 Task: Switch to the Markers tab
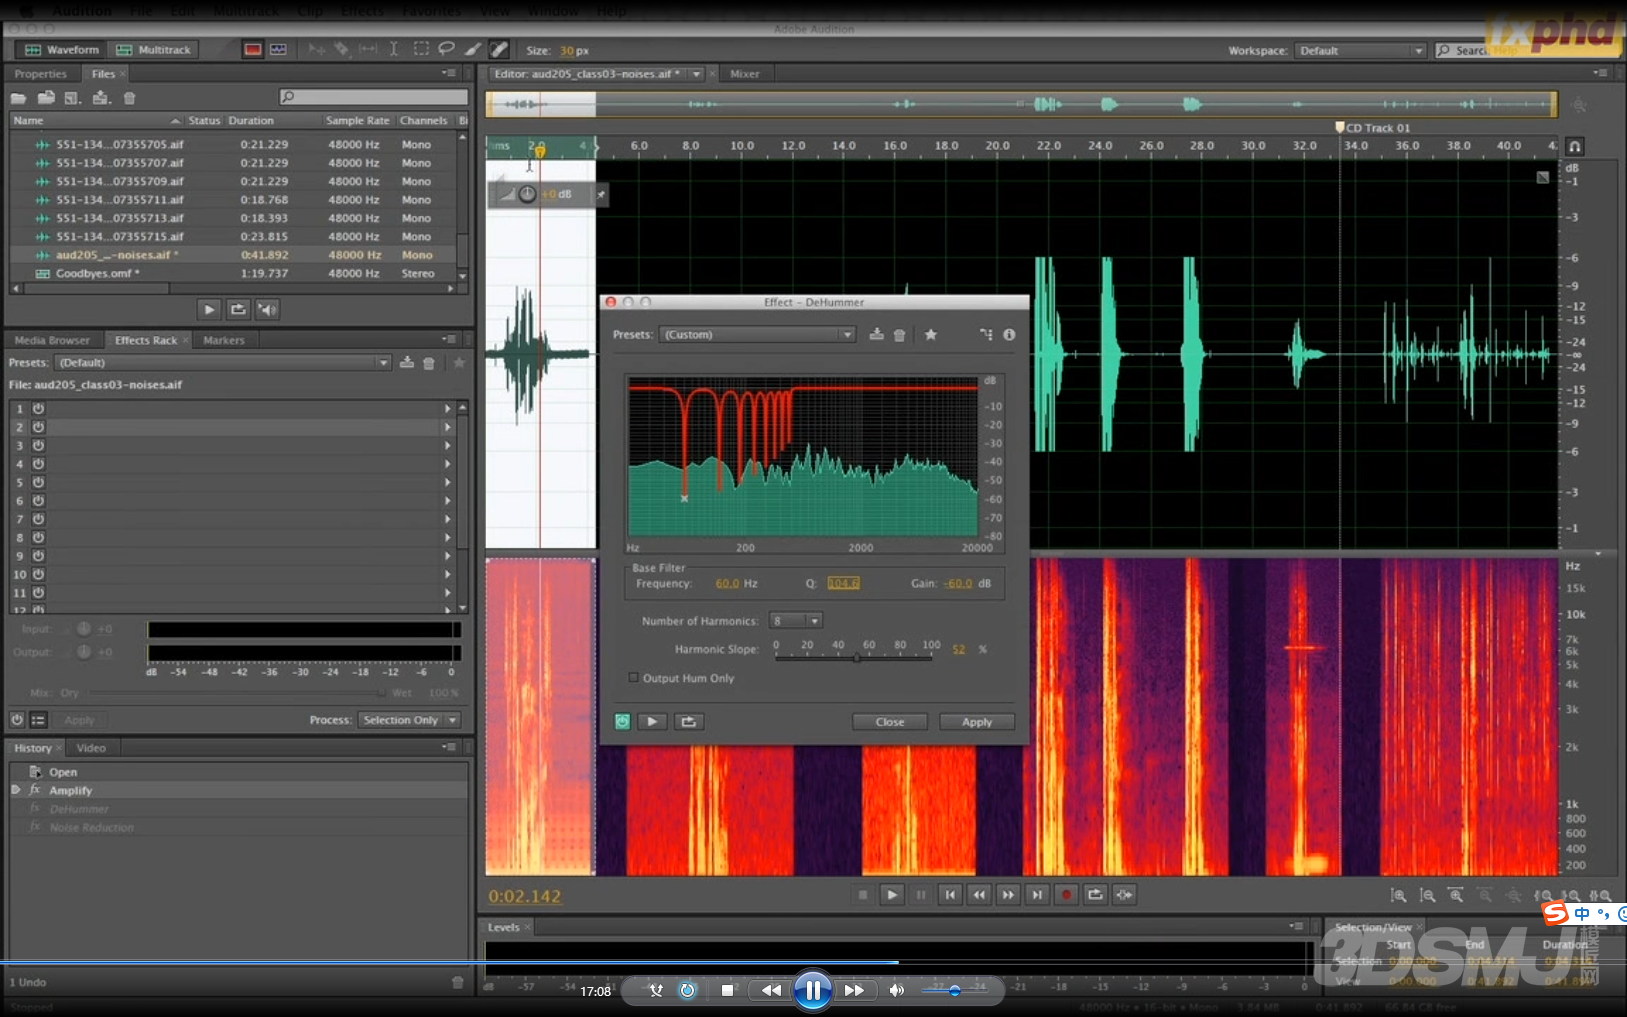point(224,340)
